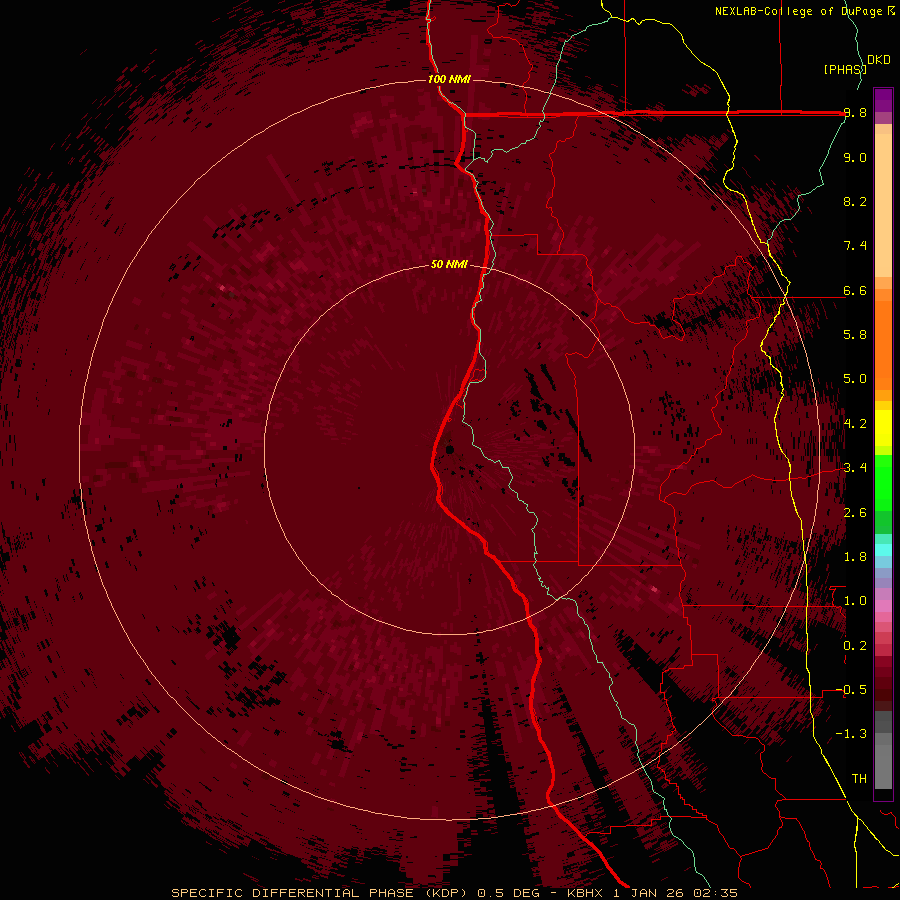900x900 pixels.
Task: Click the 1.8 value on the color scale
Action: tap(855, 557)
